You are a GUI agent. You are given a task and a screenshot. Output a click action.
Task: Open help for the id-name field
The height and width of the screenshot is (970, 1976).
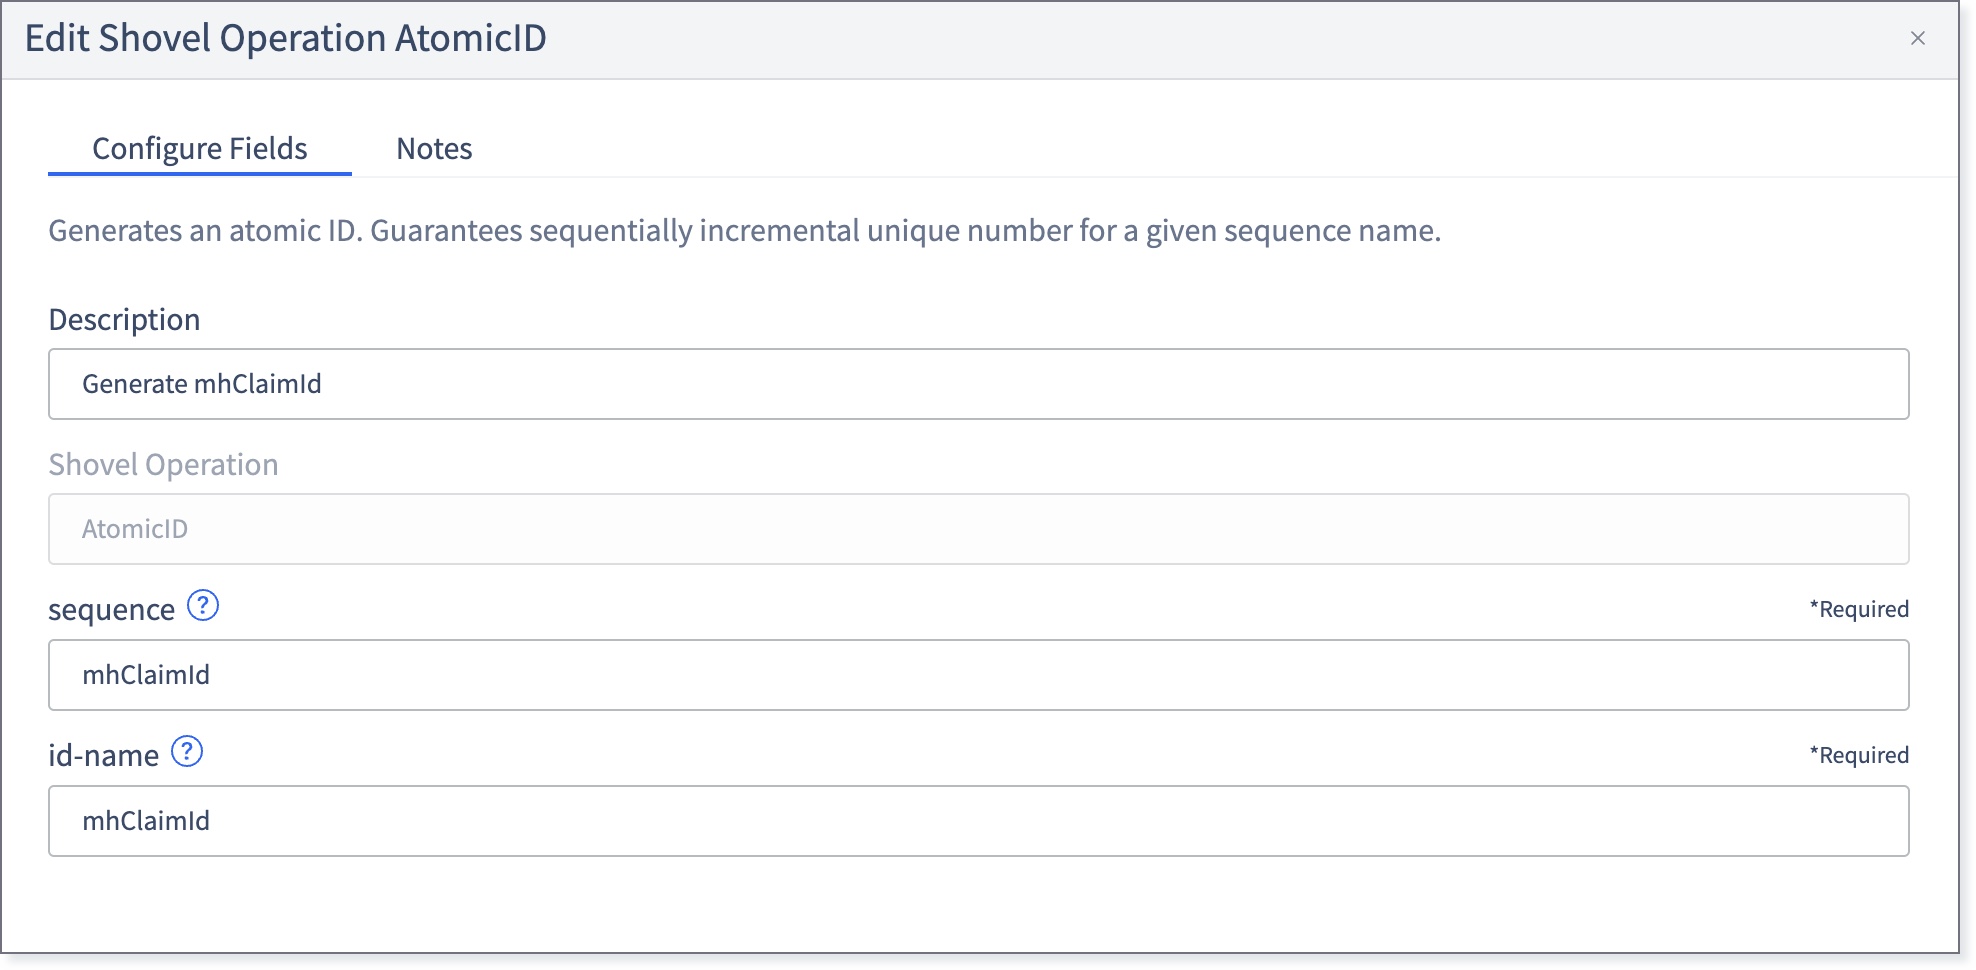(187, 752)
